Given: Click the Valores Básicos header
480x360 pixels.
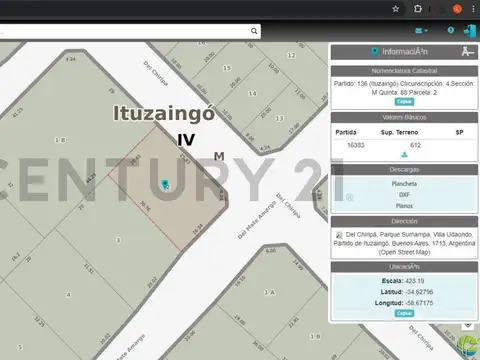Looking at the screenshot, I should pos(404,117).
